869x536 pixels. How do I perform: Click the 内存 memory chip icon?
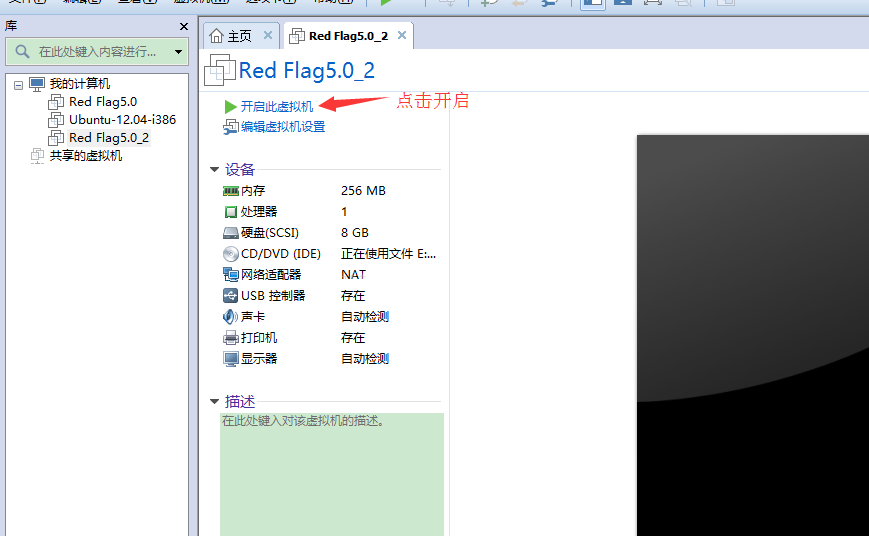coord(231,191)
